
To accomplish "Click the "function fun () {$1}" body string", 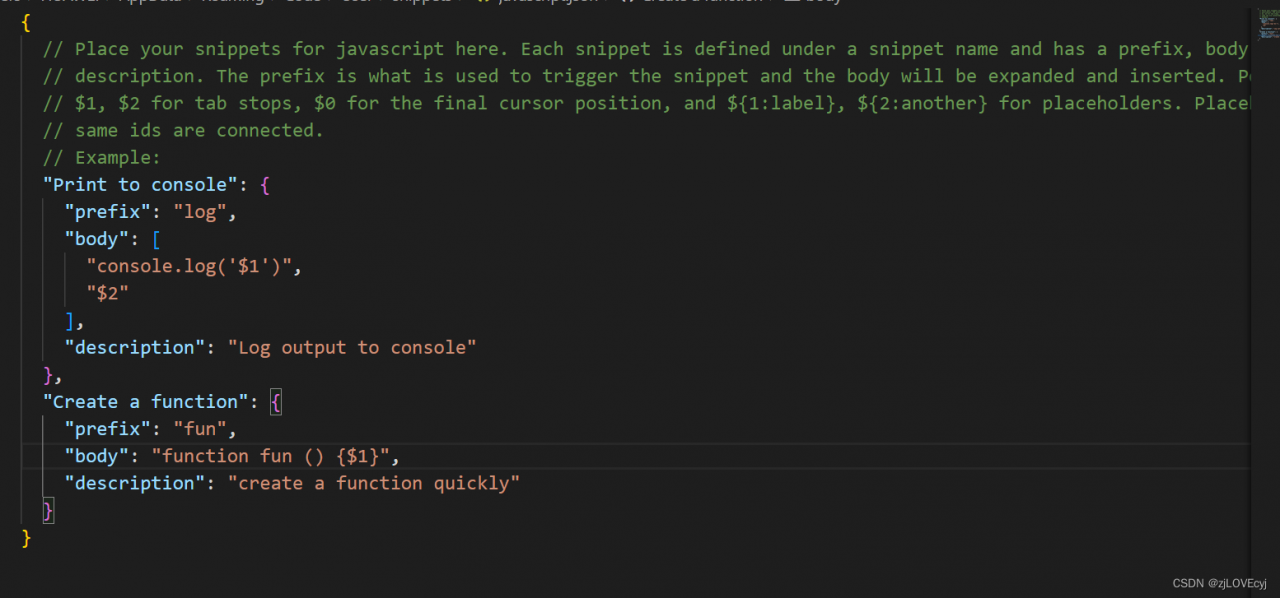I will point(271,456).
